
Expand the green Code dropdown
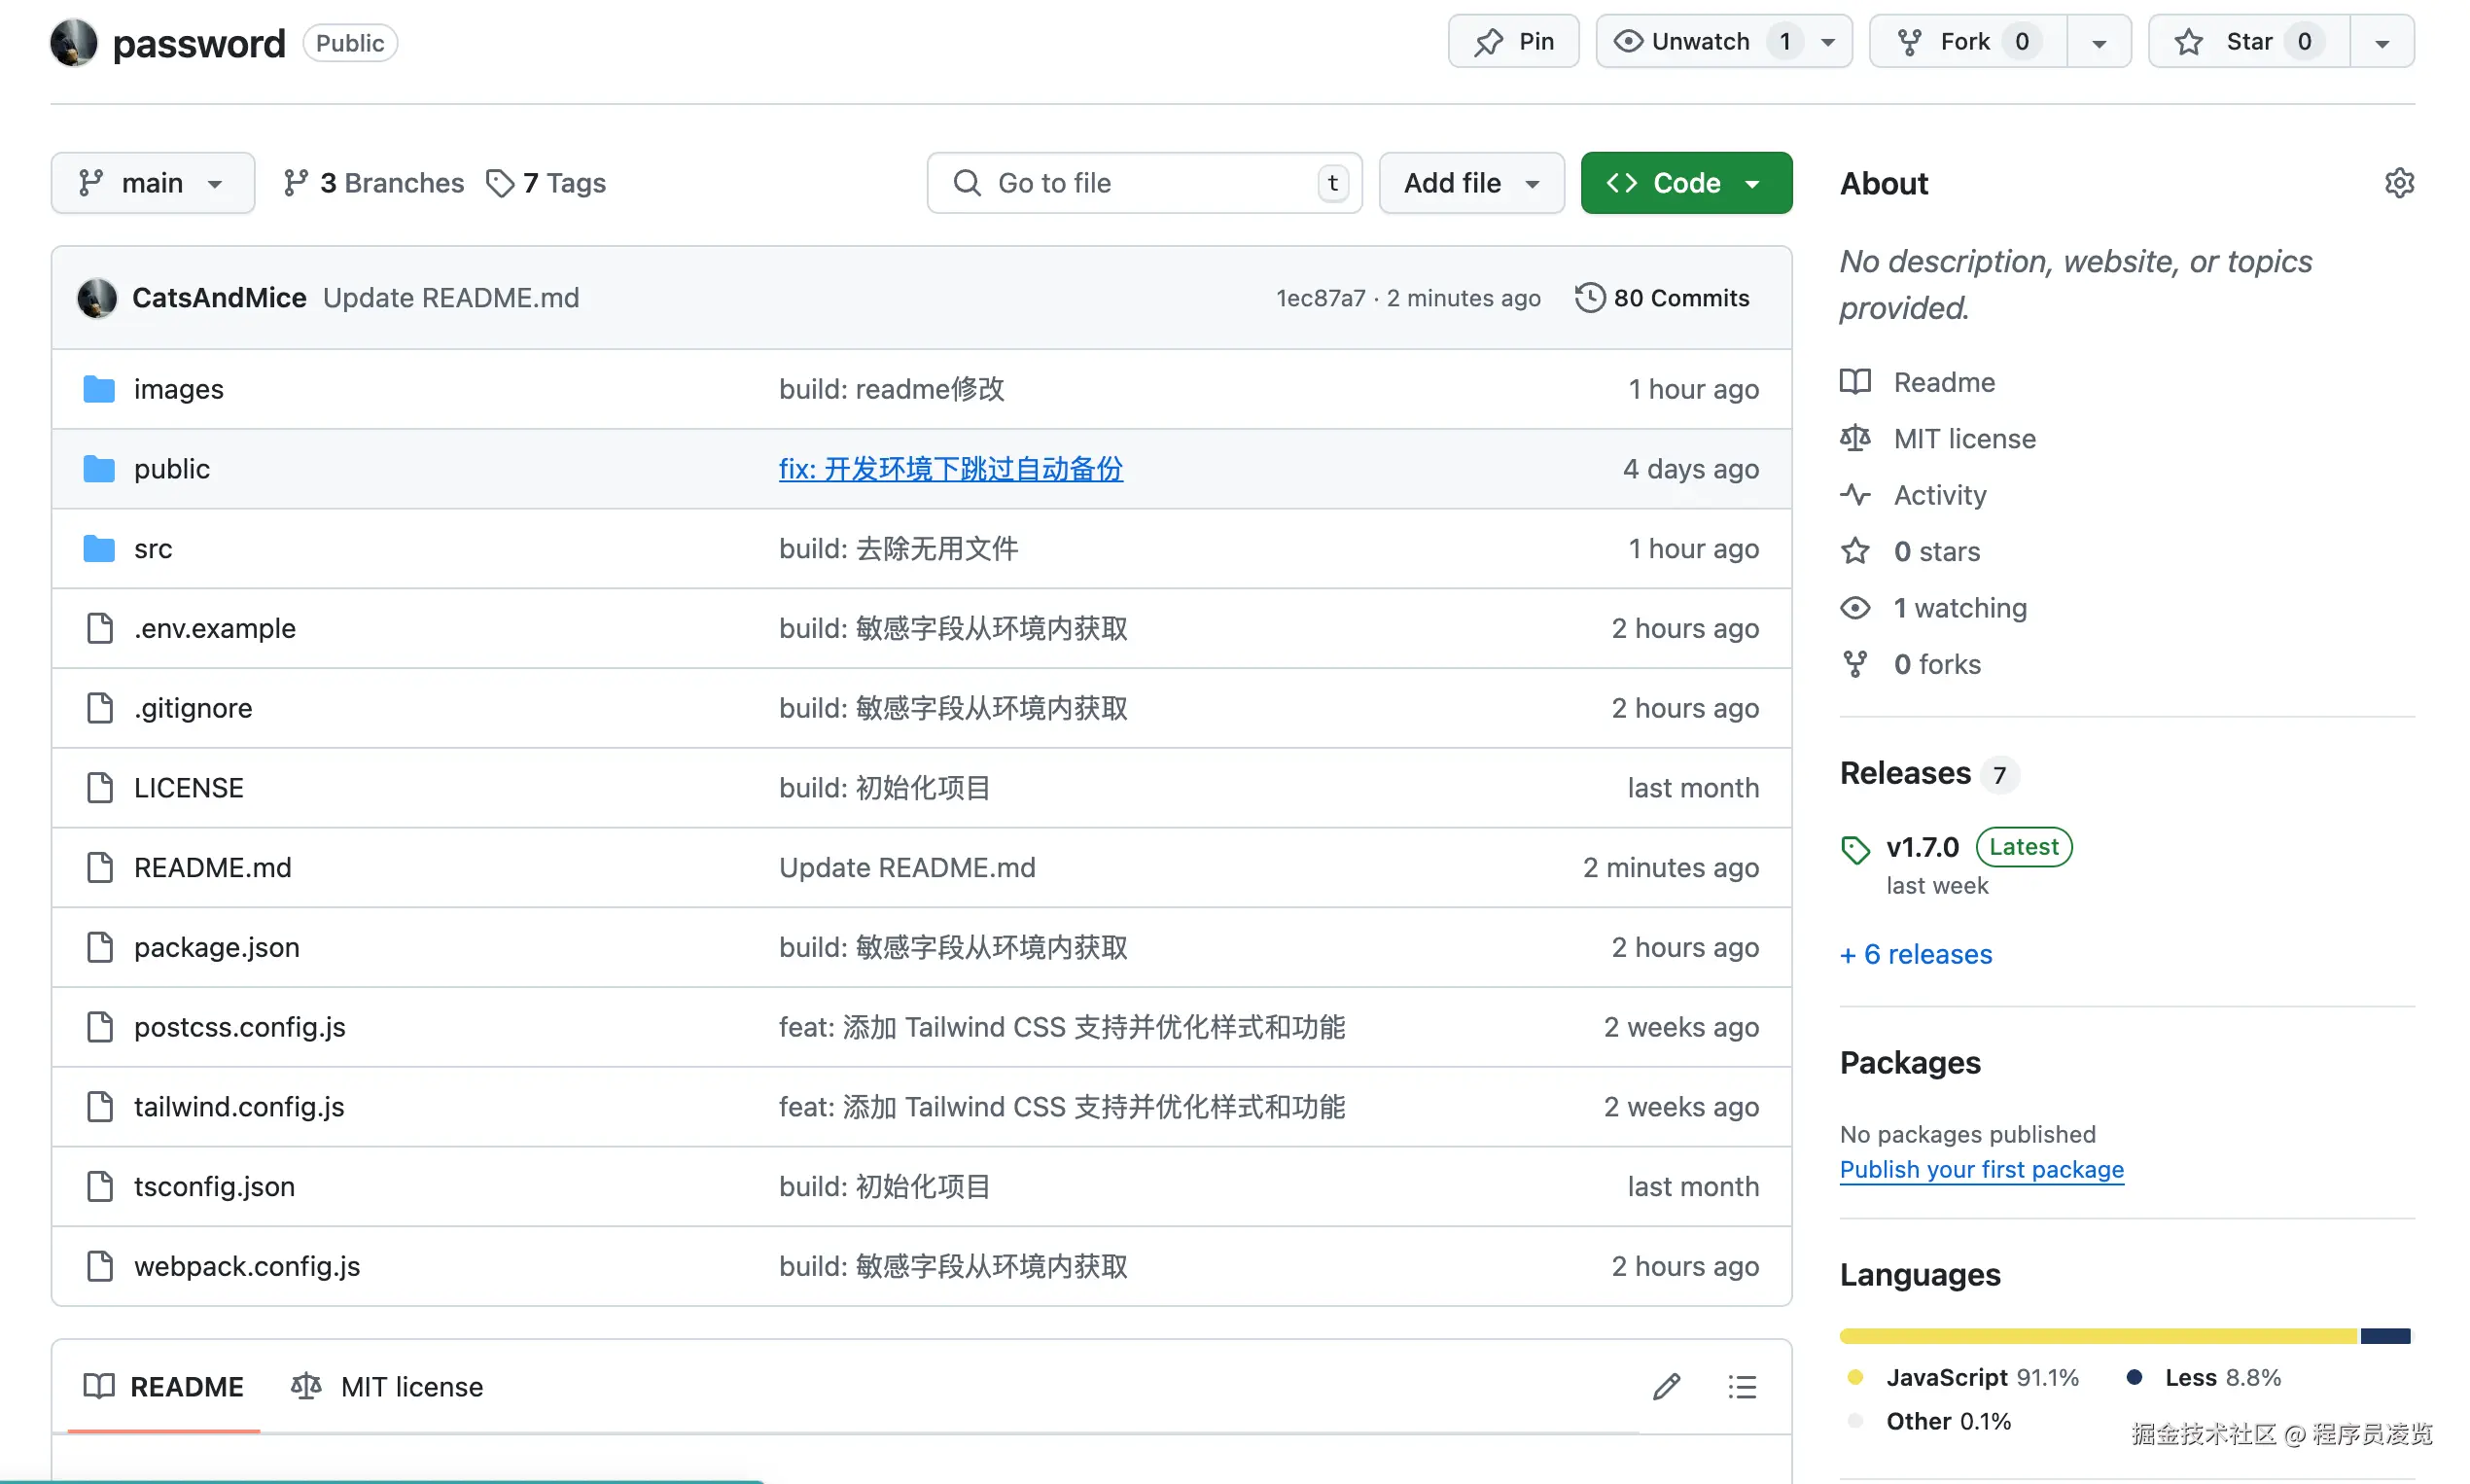(1685, 182)
